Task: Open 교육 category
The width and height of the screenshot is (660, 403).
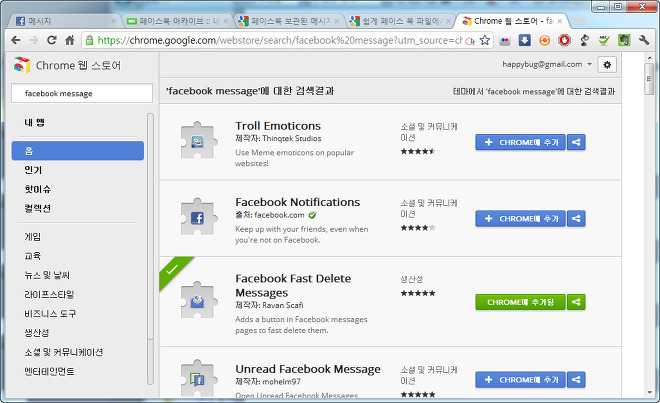Action: 32,256
